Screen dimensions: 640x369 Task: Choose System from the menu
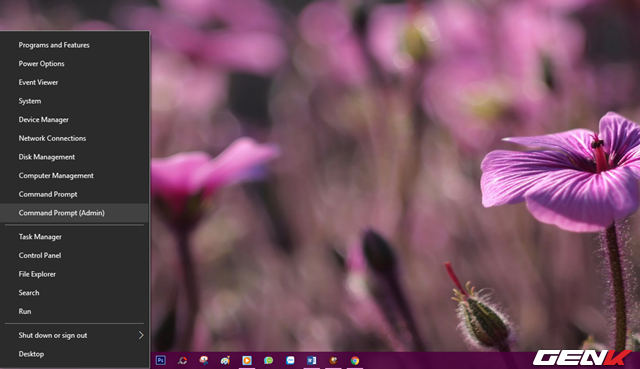(x=74, y=101)
